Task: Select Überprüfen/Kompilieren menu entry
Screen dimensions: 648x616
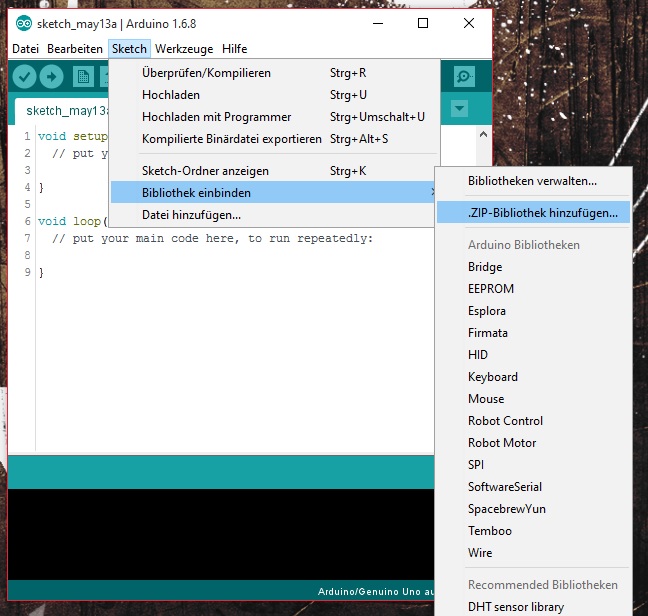Action: coord(274,73)
